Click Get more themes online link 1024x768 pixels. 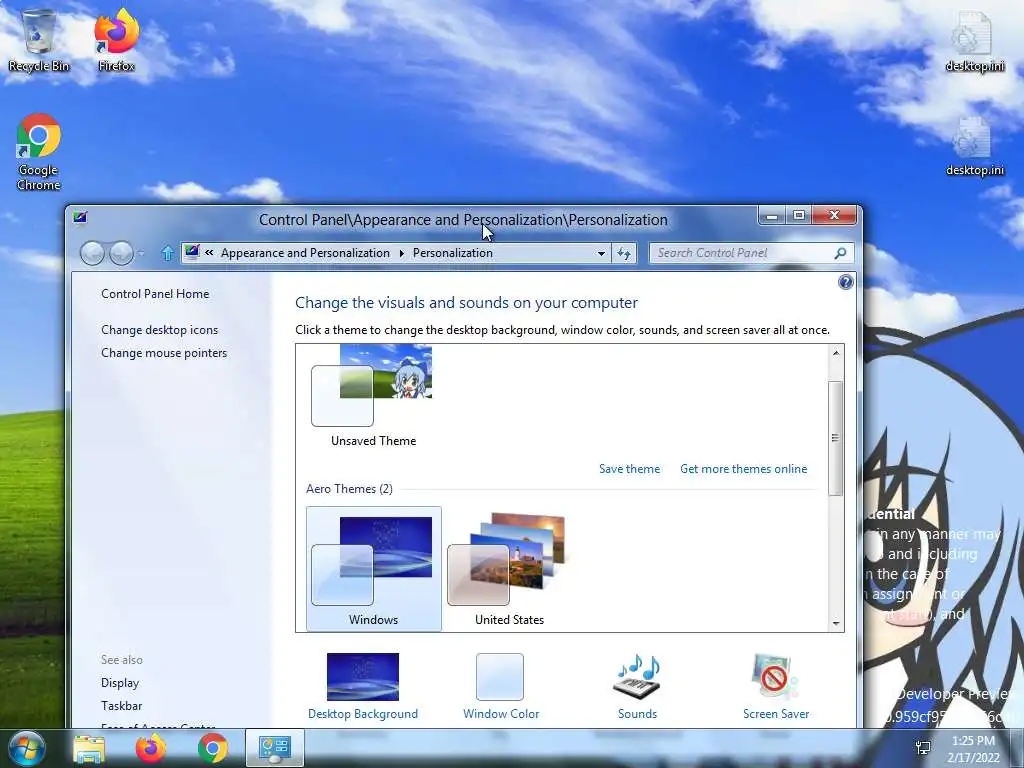click(x=743, y=469)
